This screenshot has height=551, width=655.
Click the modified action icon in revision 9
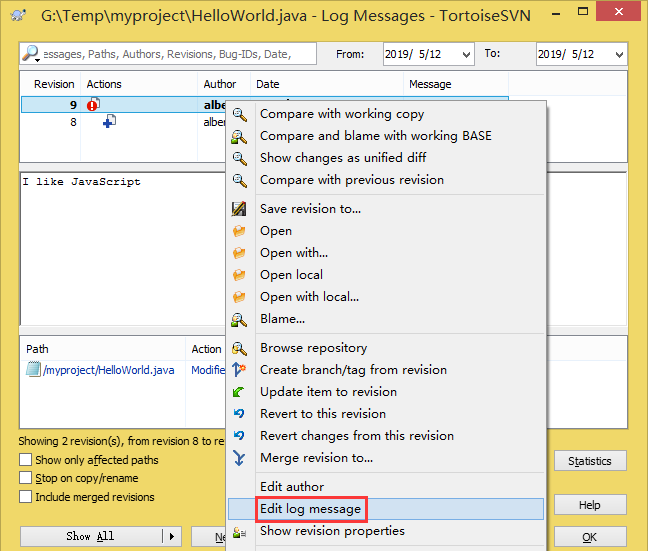coord(93,104)
